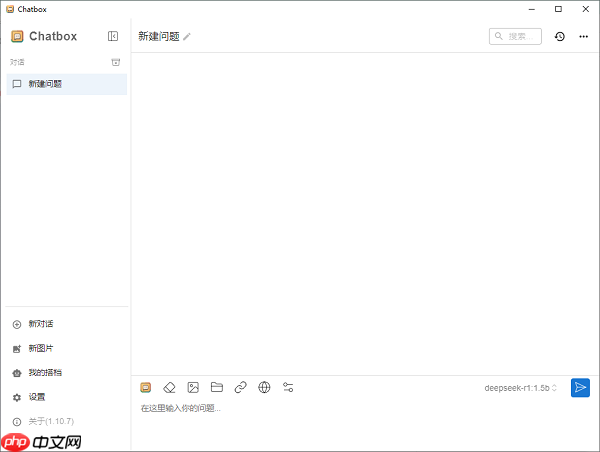The height and width of the screenshot is (452, 600).
Task: Click the gear icon beside 设置
Action: (x=17, y=398)
